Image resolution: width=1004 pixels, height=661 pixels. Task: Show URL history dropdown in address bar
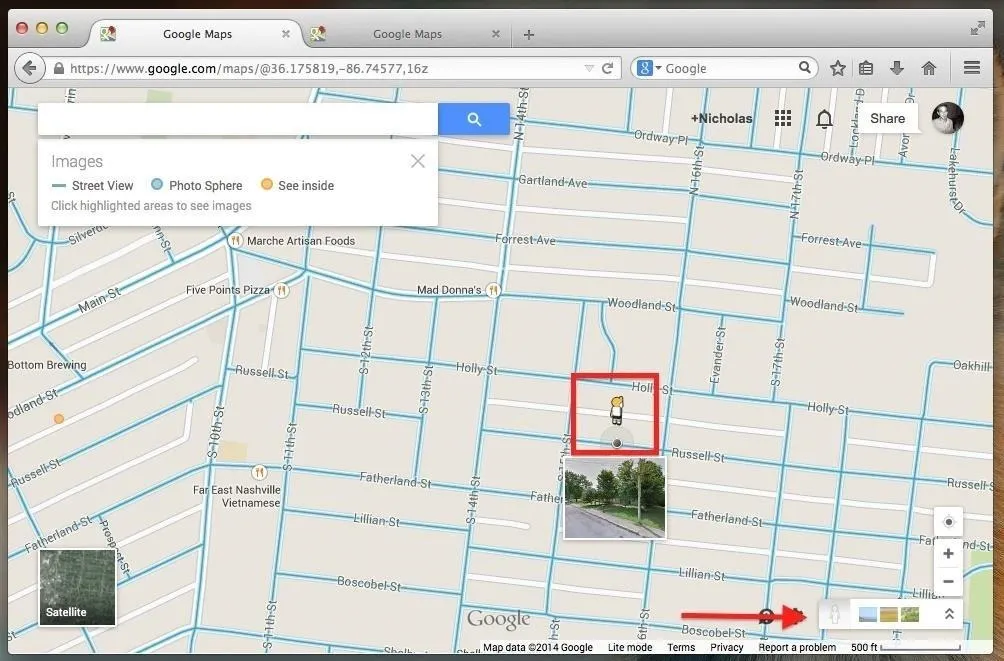[589, 68]
